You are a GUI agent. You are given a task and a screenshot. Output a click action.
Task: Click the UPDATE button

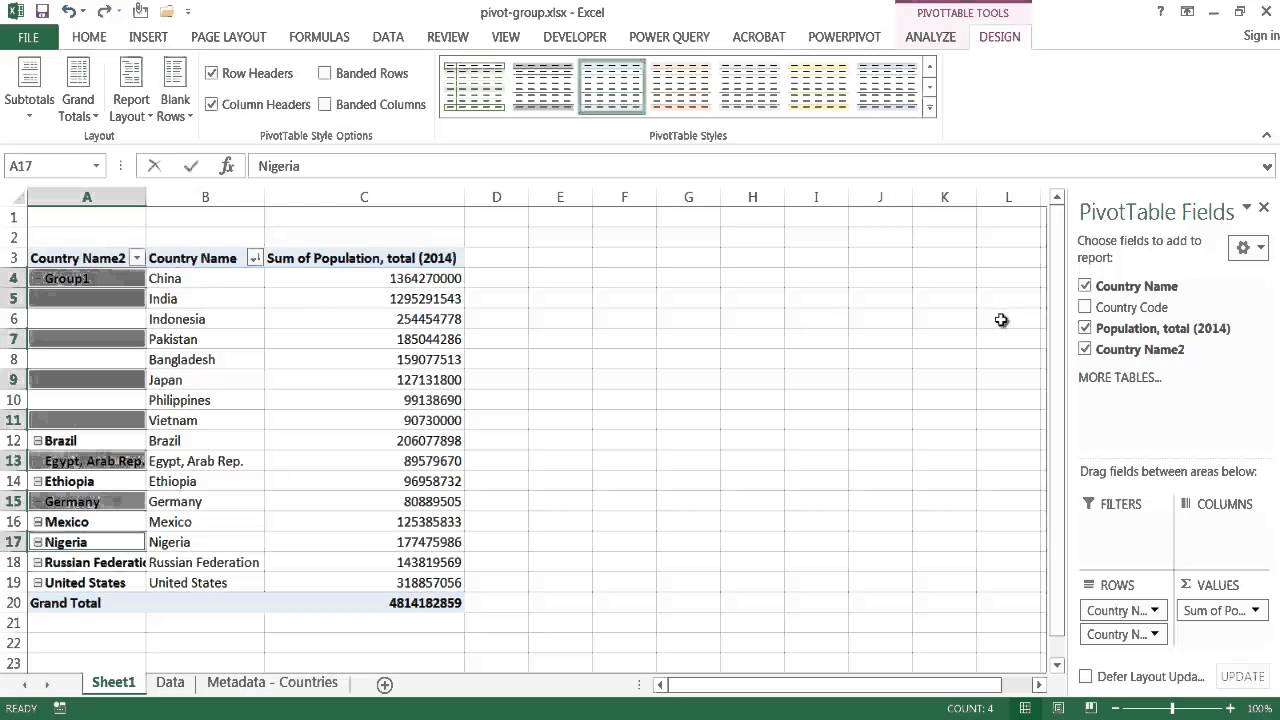point(1242,676)
